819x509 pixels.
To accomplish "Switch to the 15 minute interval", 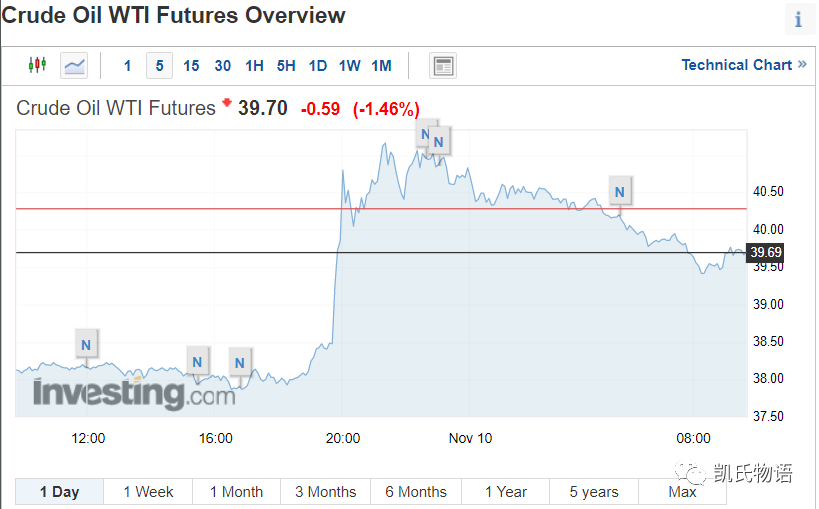I will pos(191,66).
